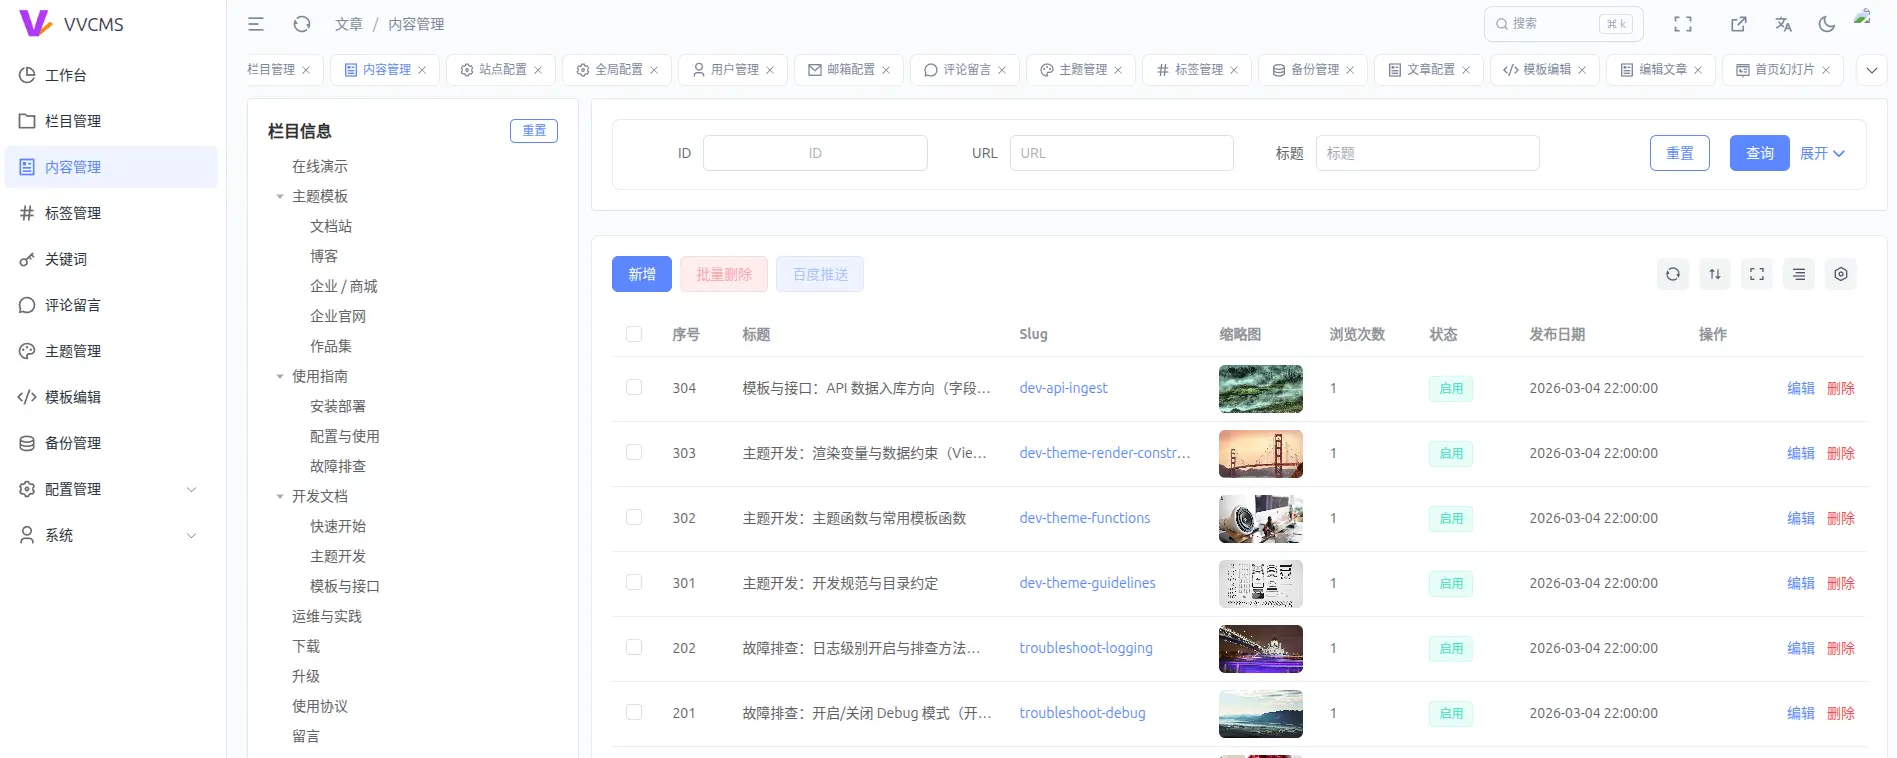The width and height of the screenshot is (1897, 758).
Task: Close the 模板编辑 tab
Action: 1582,70
